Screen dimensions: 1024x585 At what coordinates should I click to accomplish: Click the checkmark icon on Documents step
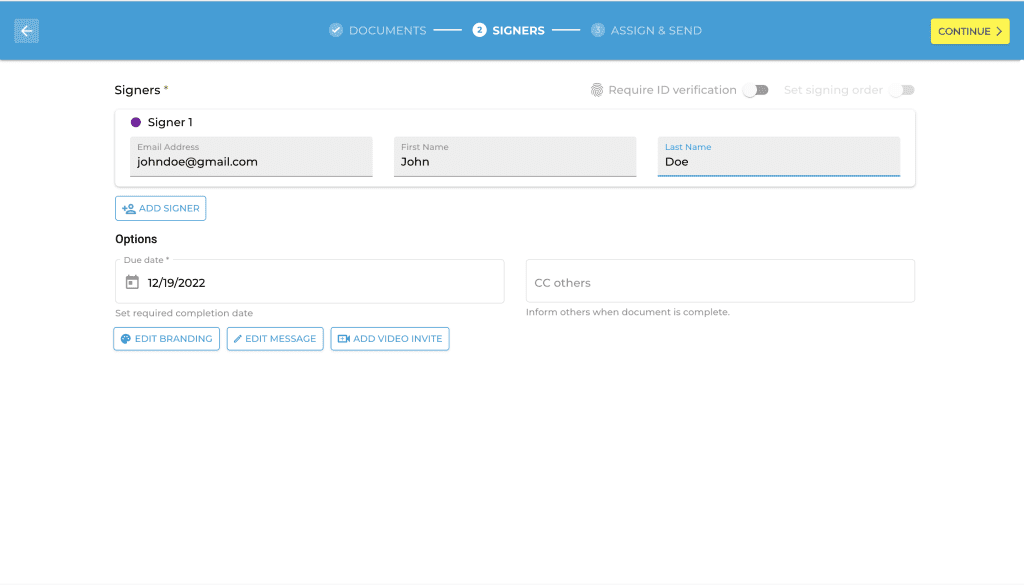(334, 29)
